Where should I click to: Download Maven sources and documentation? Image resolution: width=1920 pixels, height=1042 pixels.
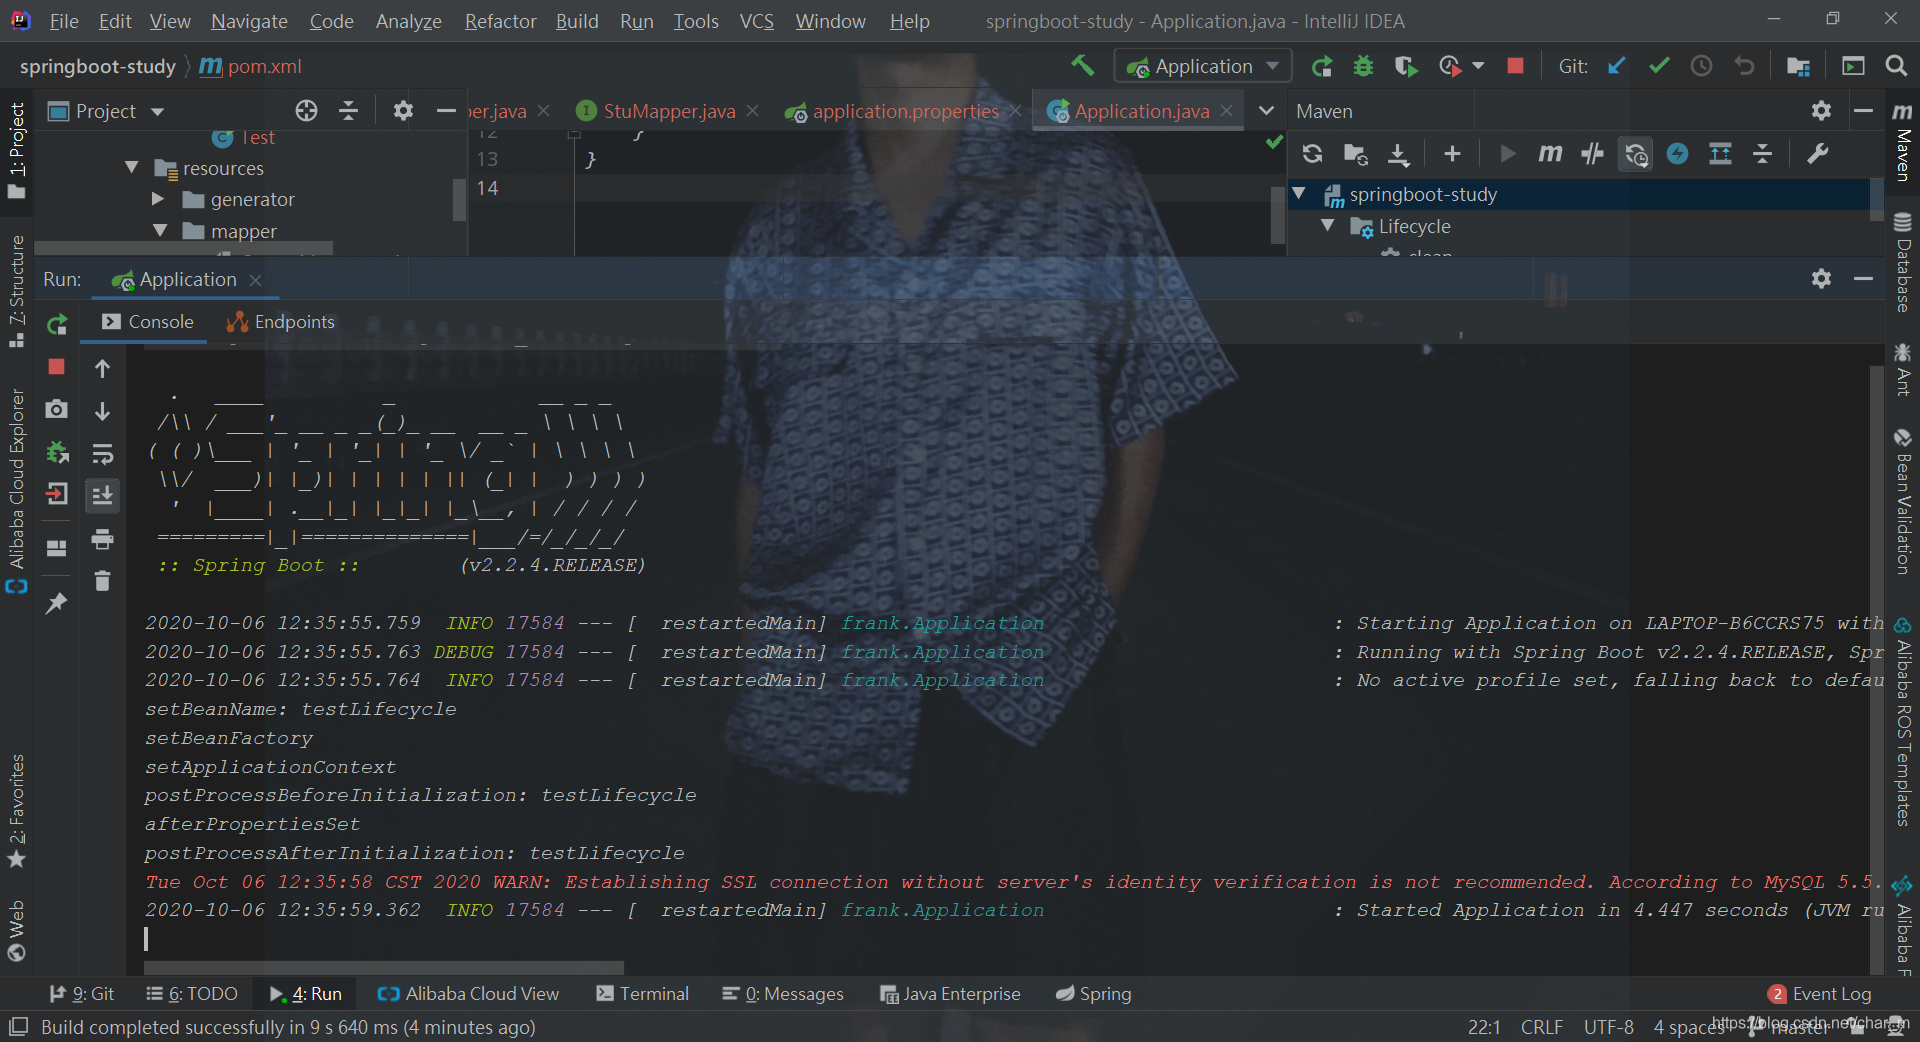click(1398, 154)
